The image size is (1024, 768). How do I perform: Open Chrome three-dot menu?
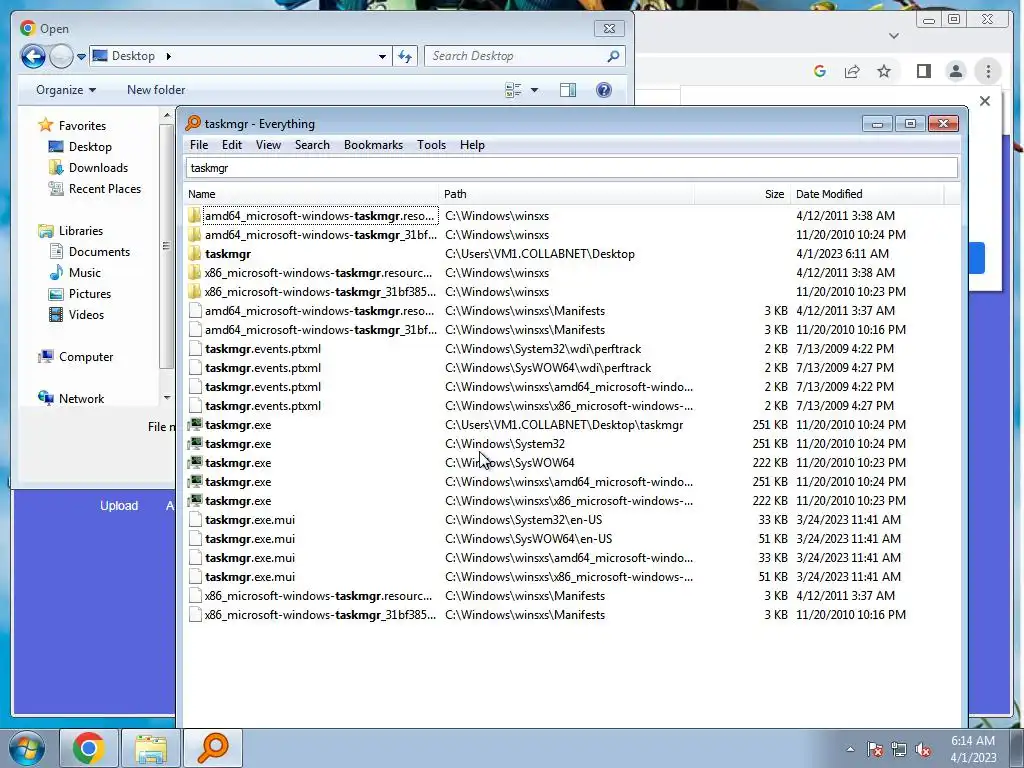[988, 71]
